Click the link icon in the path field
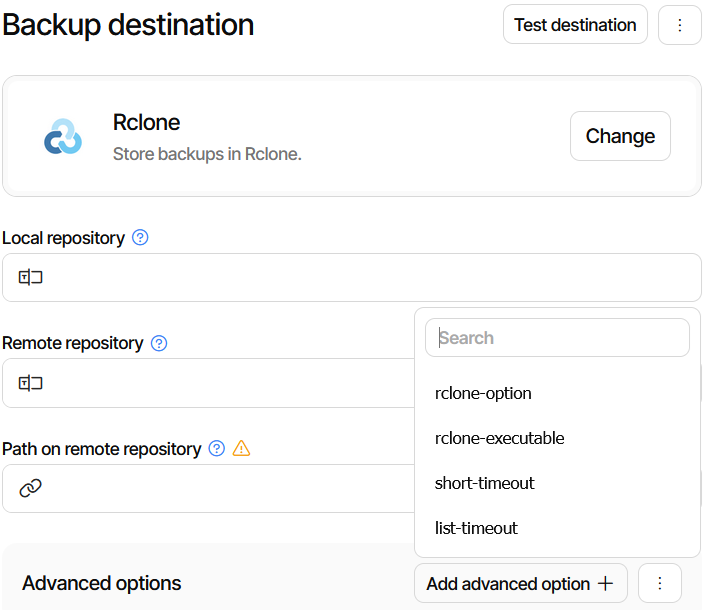 pyautogui.click(x=31, y=488)
